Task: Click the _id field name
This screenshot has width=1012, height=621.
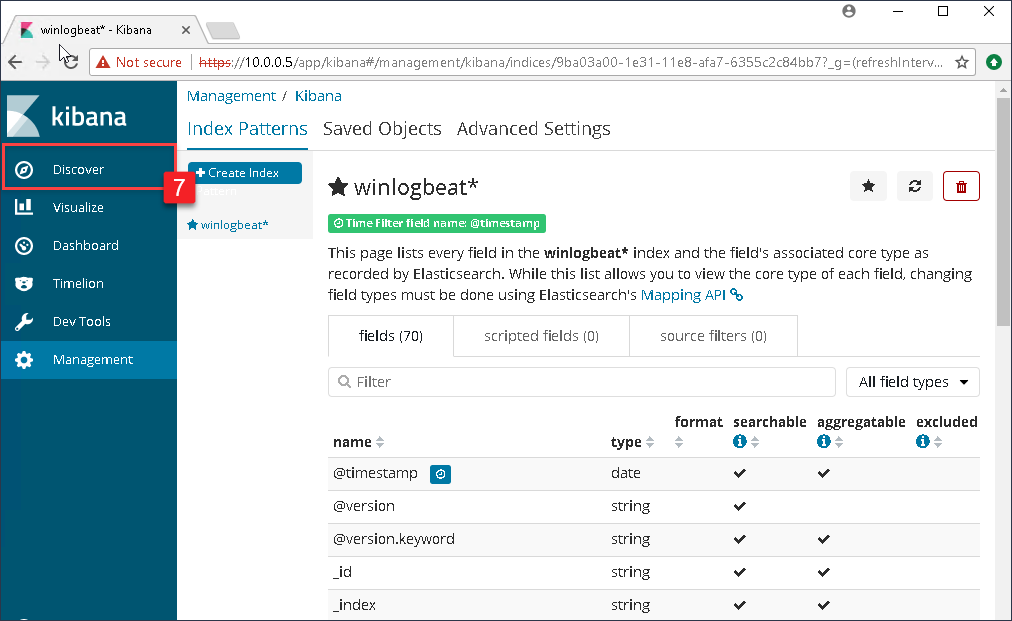Action: click(342, 572)
